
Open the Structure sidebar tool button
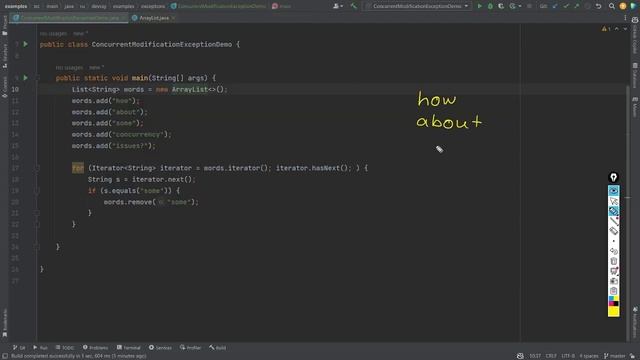(4, 56)
